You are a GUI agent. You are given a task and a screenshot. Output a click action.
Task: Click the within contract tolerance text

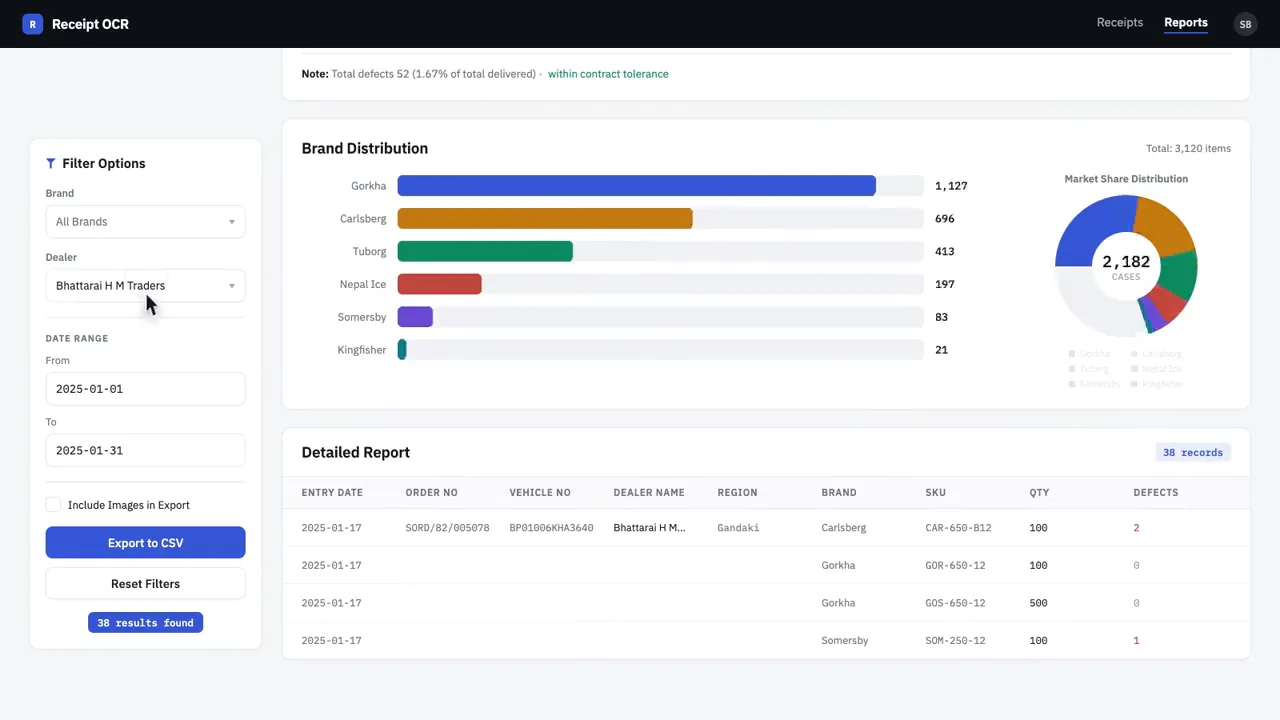(x=608, y=74)
